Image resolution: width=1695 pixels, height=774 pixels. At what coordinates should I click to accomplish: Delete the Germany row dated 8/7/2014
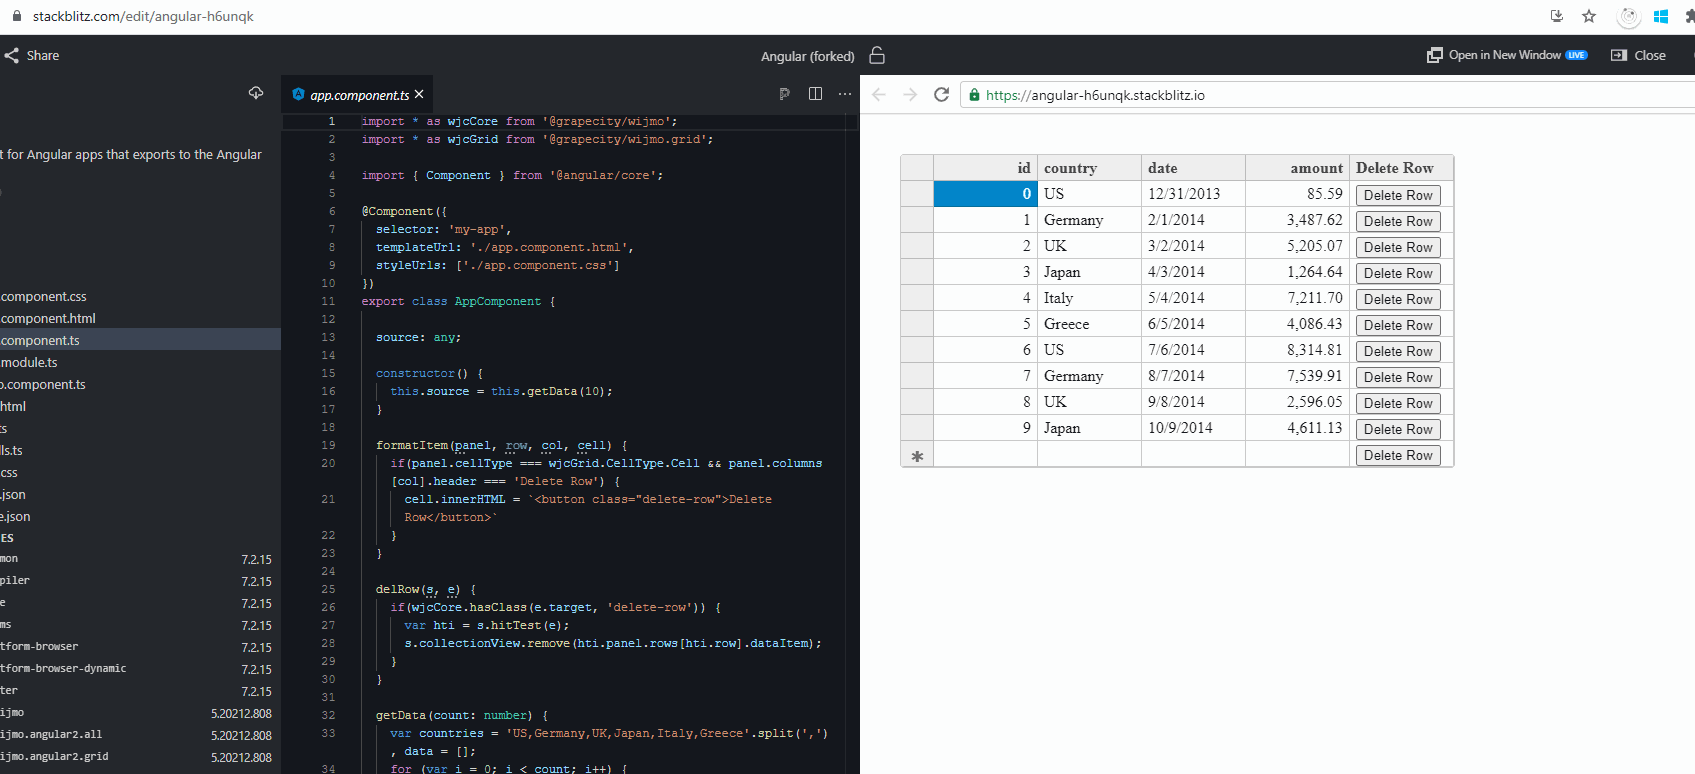(x=1398, y=377)
